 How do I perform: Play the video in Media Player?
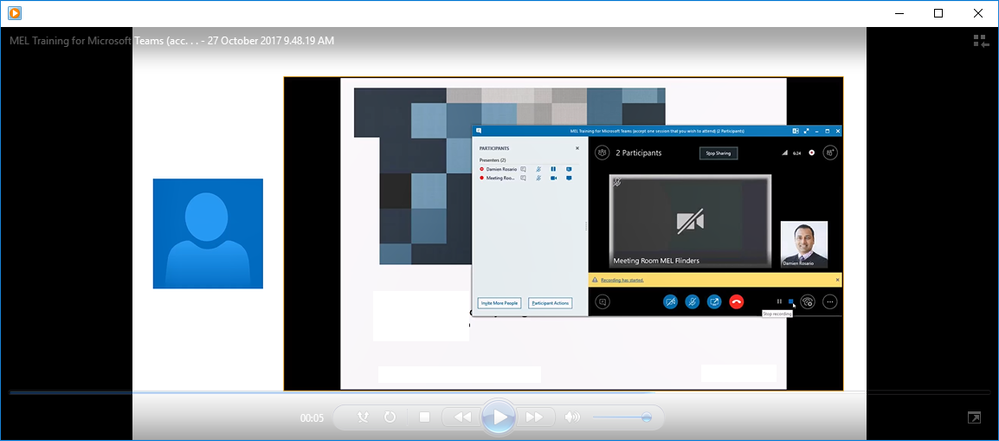point(500,417)
